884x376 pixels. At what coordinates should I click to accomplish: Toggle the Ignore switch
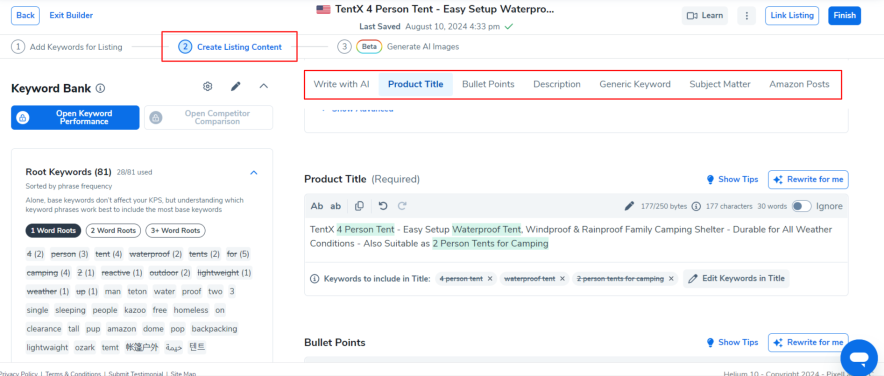tap(802, 206)
